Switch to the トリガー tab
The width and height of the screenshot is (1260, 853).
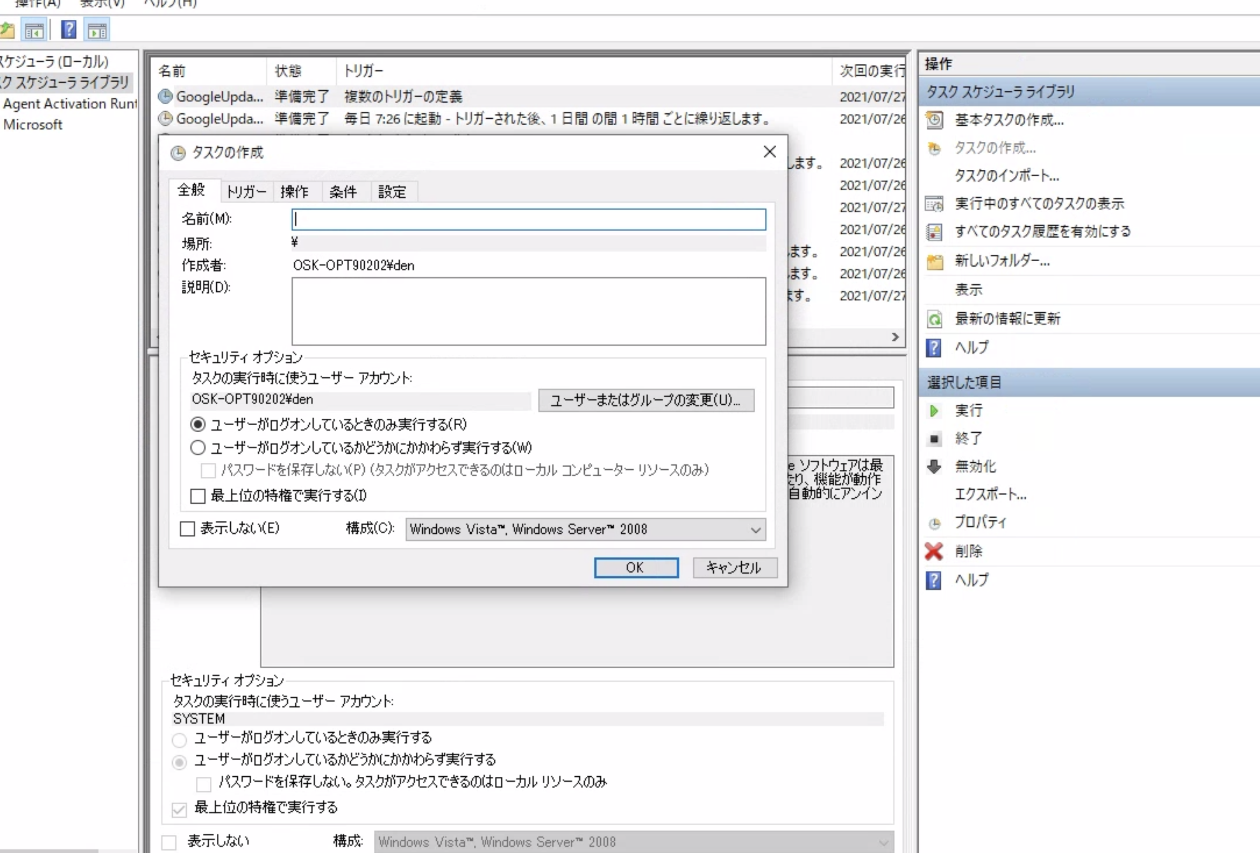pyautogui.click(x=246, y=192)
